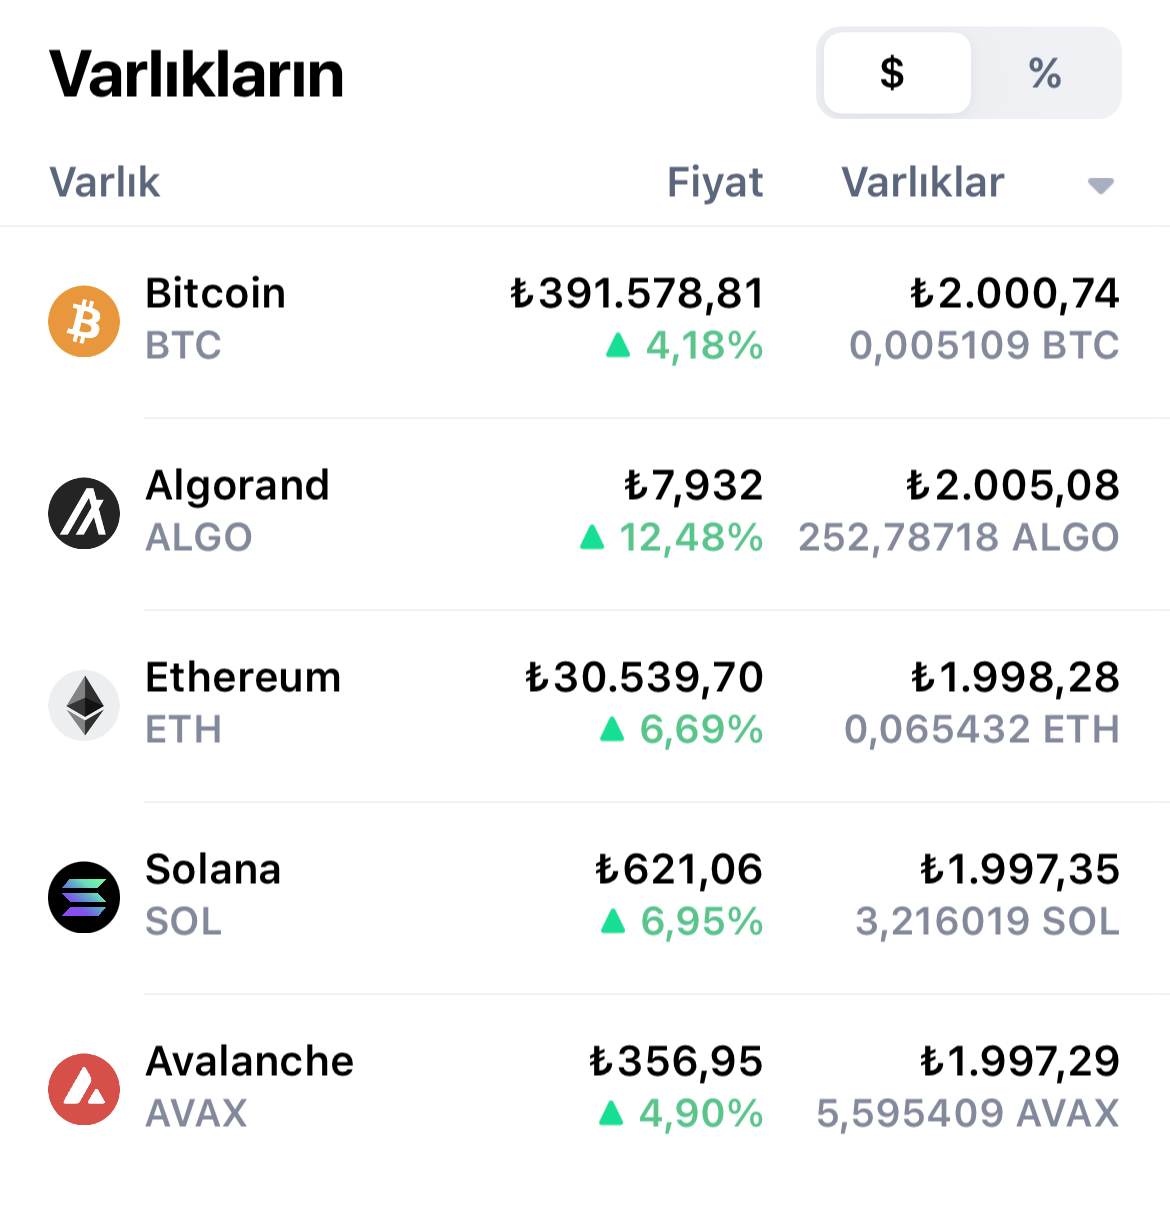
Task: Click the green up arrow beside 12,48%
Action: tap(592, 538)
